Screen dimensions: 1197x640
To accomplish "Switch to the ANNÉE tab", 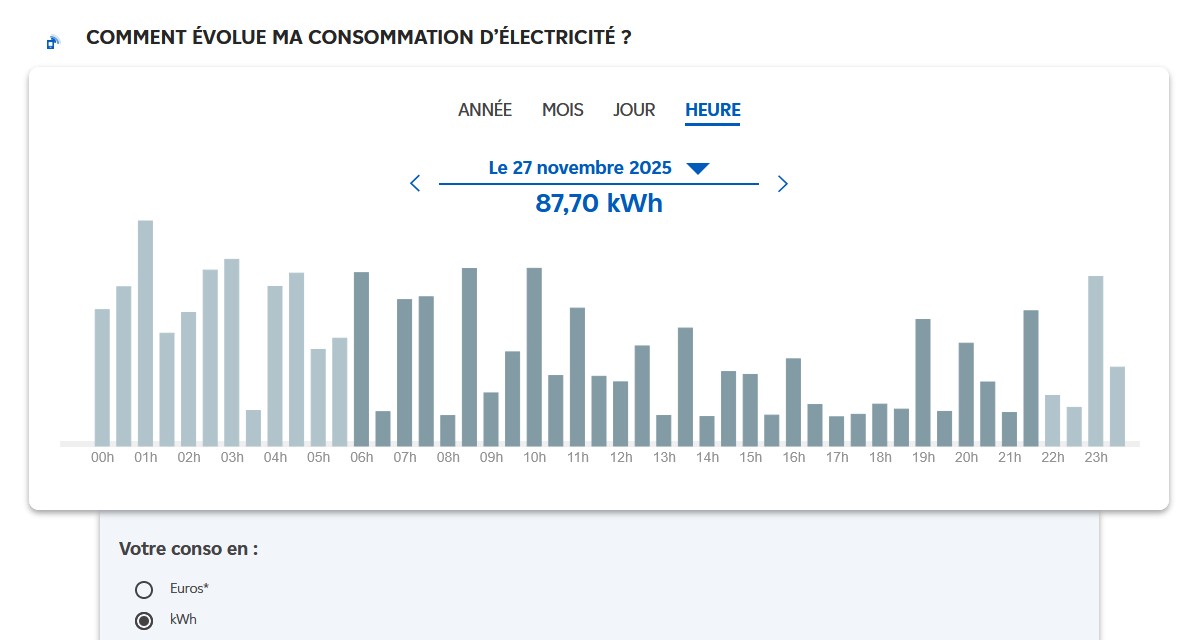I will point(485,110).
